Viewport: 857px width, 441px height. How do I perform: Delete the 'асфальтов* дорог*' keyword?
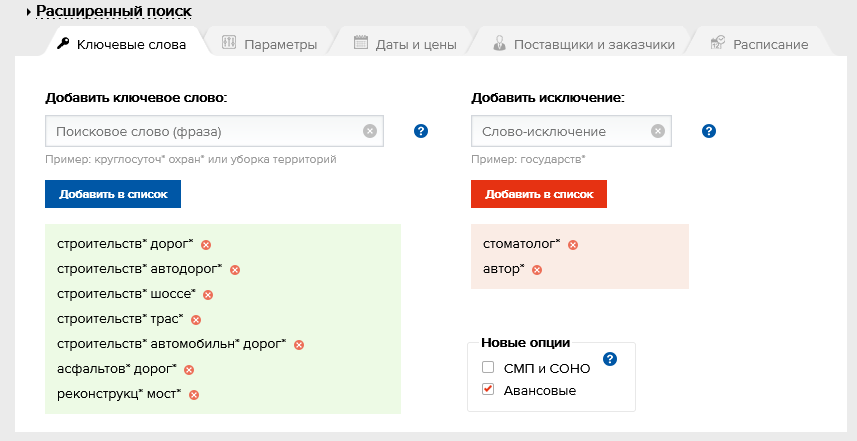188,370
